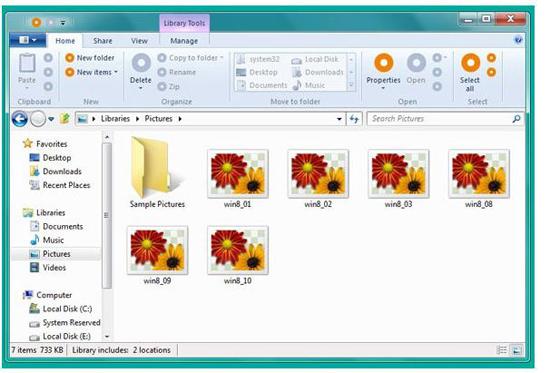Image resolution: width=550 pixels, height=373 pixels.
Task: Open recent locations dropdown arrow
Action: (51, 119)
